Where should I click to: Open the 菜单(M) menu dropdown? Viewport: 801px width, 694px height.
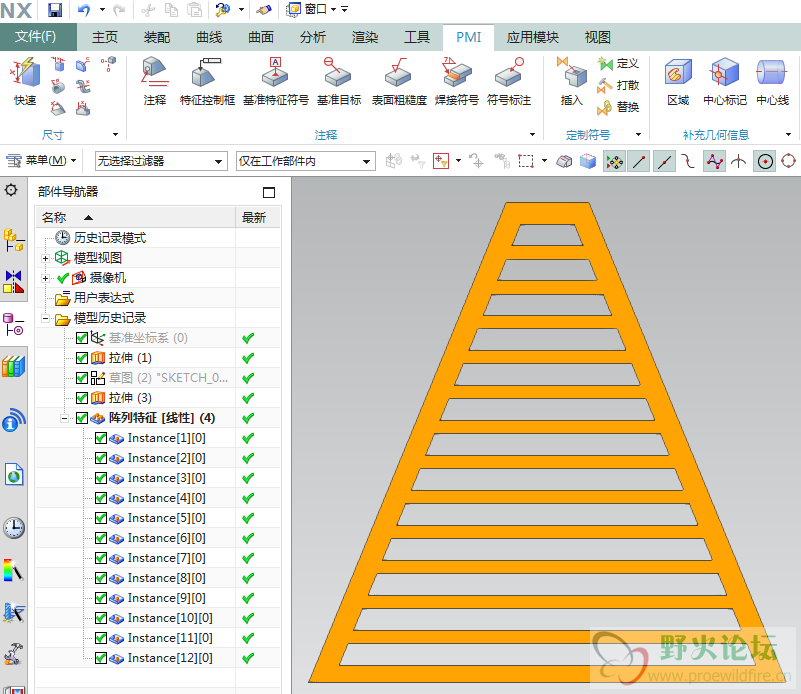[41, 161]
